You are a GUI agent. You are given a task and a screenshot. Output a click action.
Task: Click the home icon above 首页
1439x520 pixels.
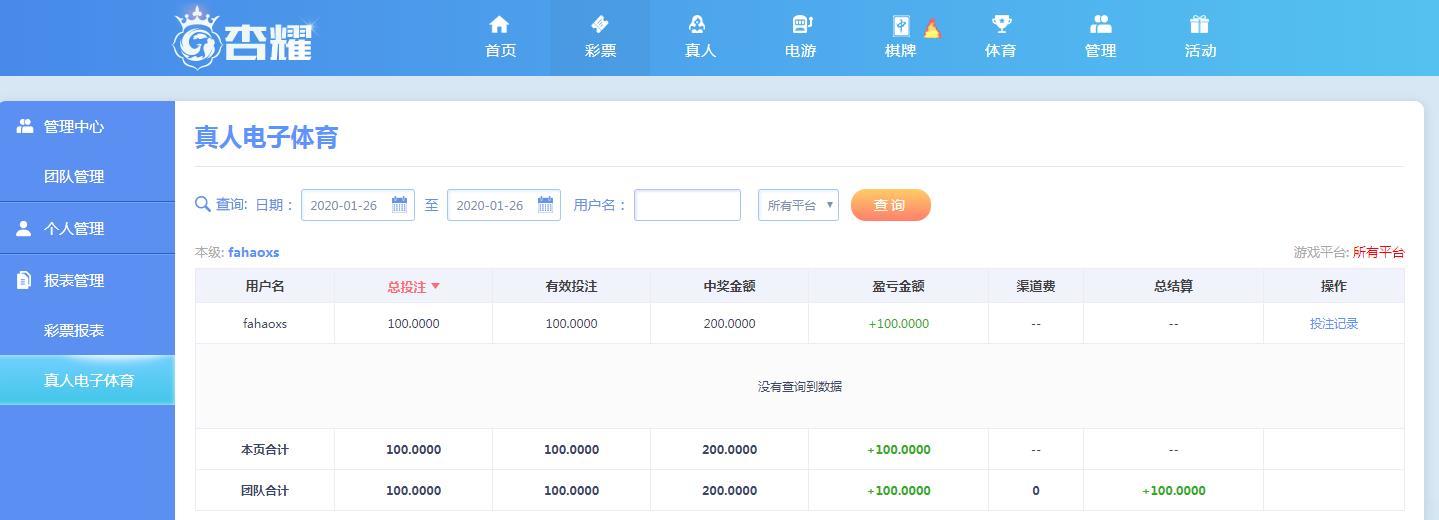[x=499, y=24]
